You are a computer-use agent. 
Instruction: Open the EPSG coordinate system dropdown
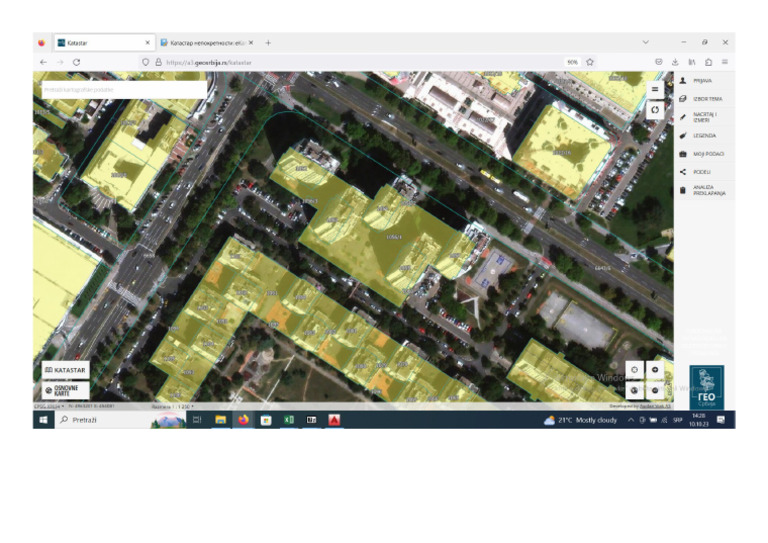48,406
